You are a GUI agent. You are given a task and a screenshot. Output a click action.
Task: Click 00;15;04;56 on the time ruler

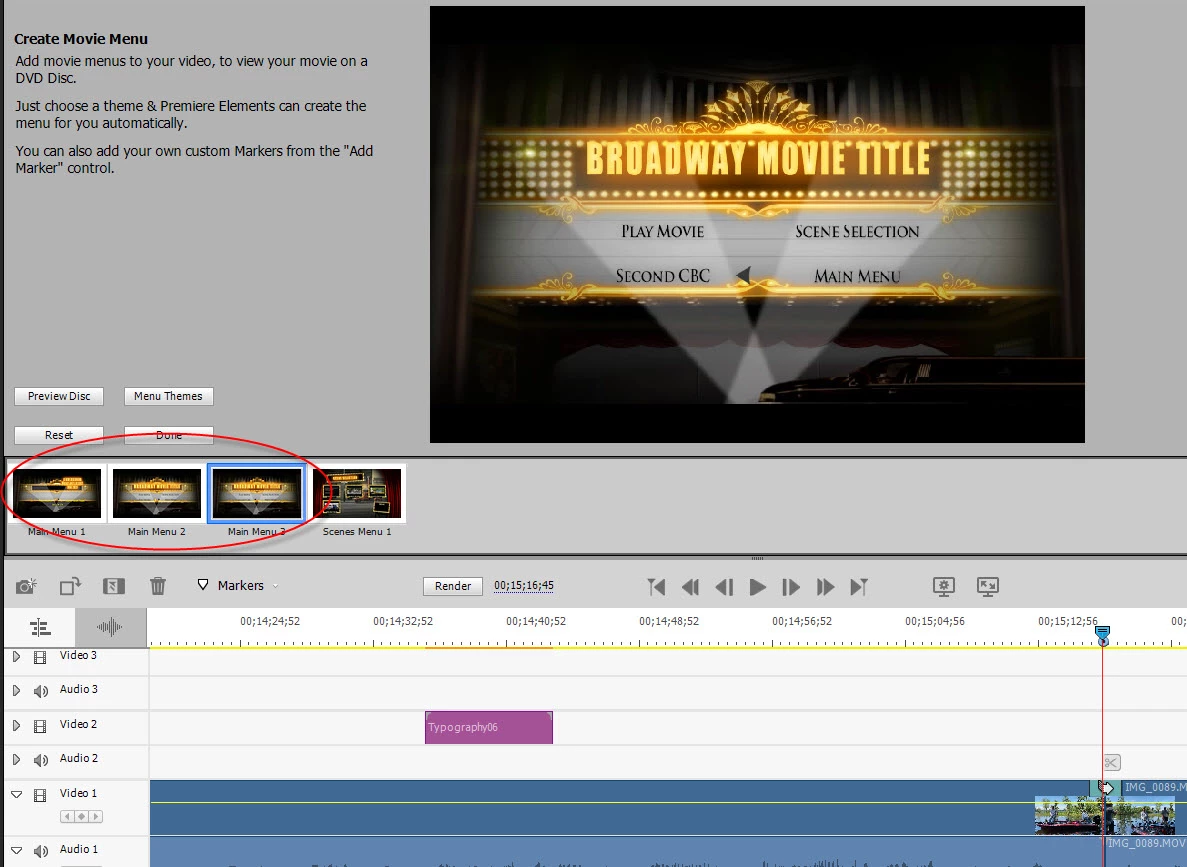(935, 621)
